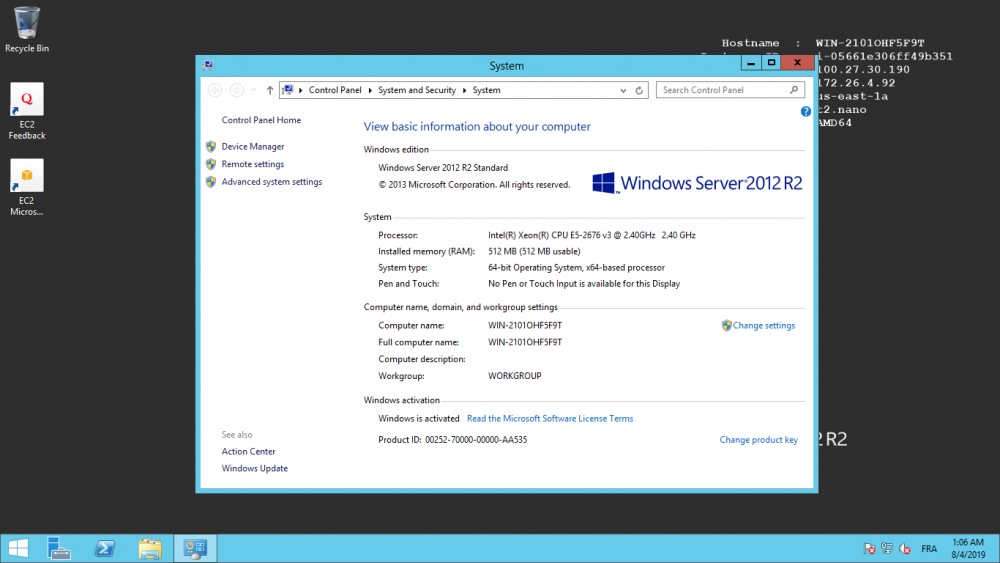Minimize the System window
Viewport: 1000px width, 563px height.
(751, 62)
